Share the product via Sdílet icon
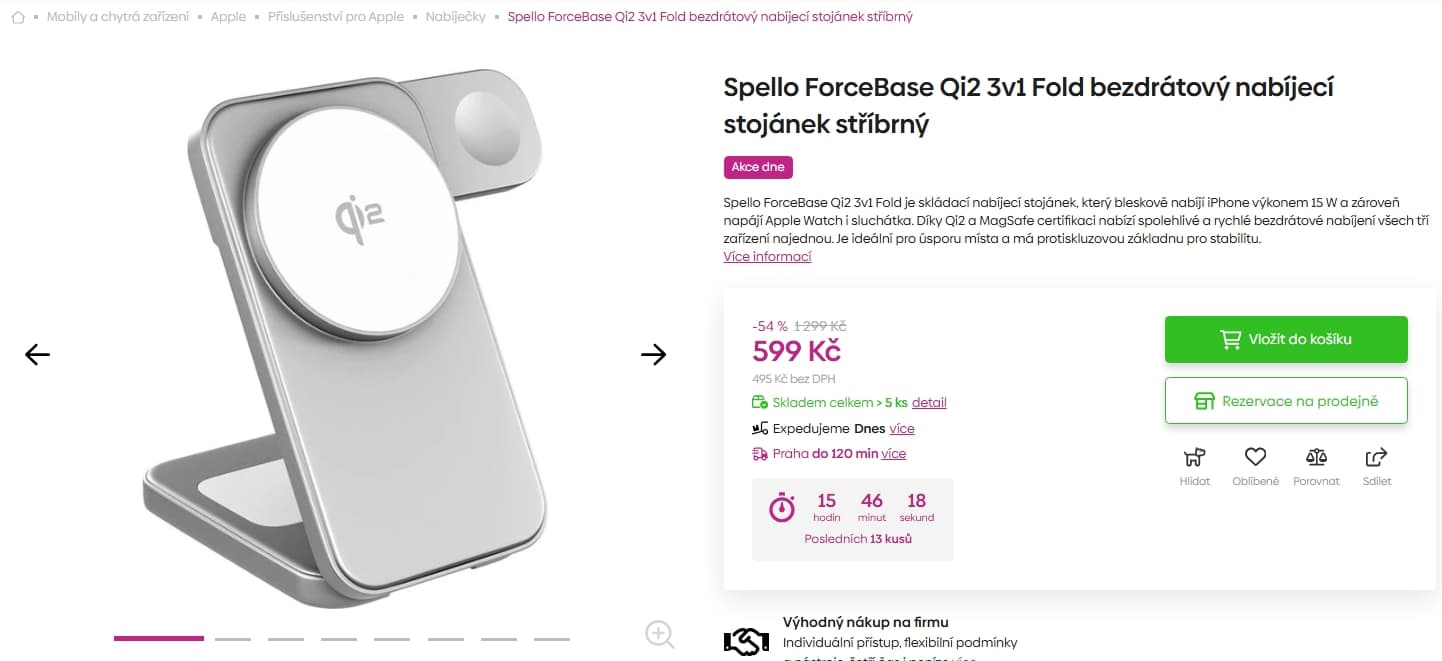The height and width of the screenshot is (661, 1442). coord(1377,458)
